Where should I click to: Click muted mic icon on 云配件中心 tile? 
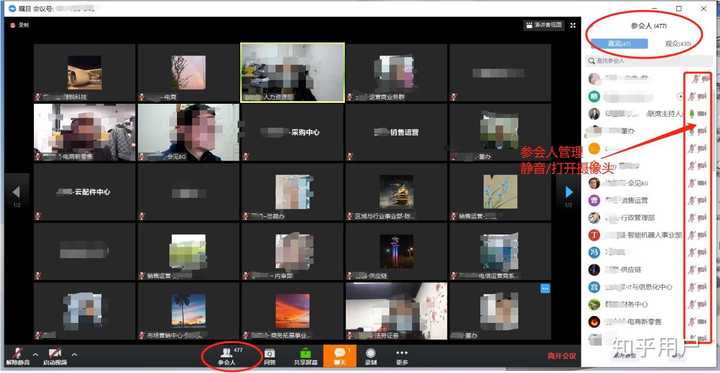coord(38,216)
